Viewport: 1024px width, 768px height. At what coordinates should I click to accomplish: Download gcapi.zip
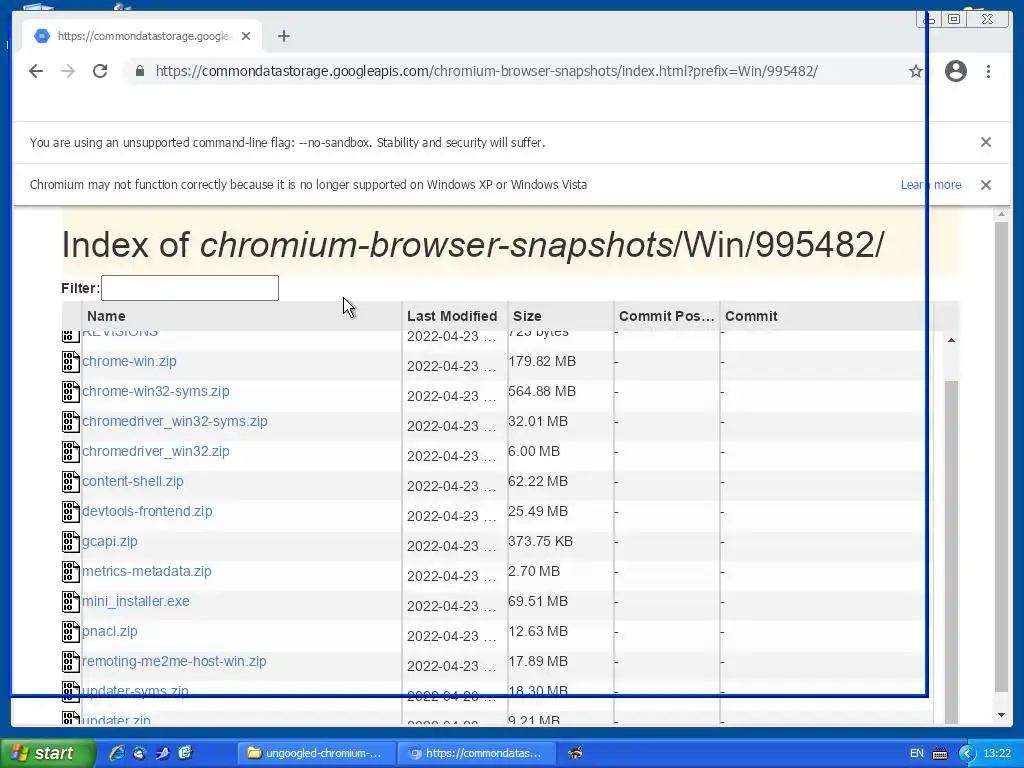[110, 541]
